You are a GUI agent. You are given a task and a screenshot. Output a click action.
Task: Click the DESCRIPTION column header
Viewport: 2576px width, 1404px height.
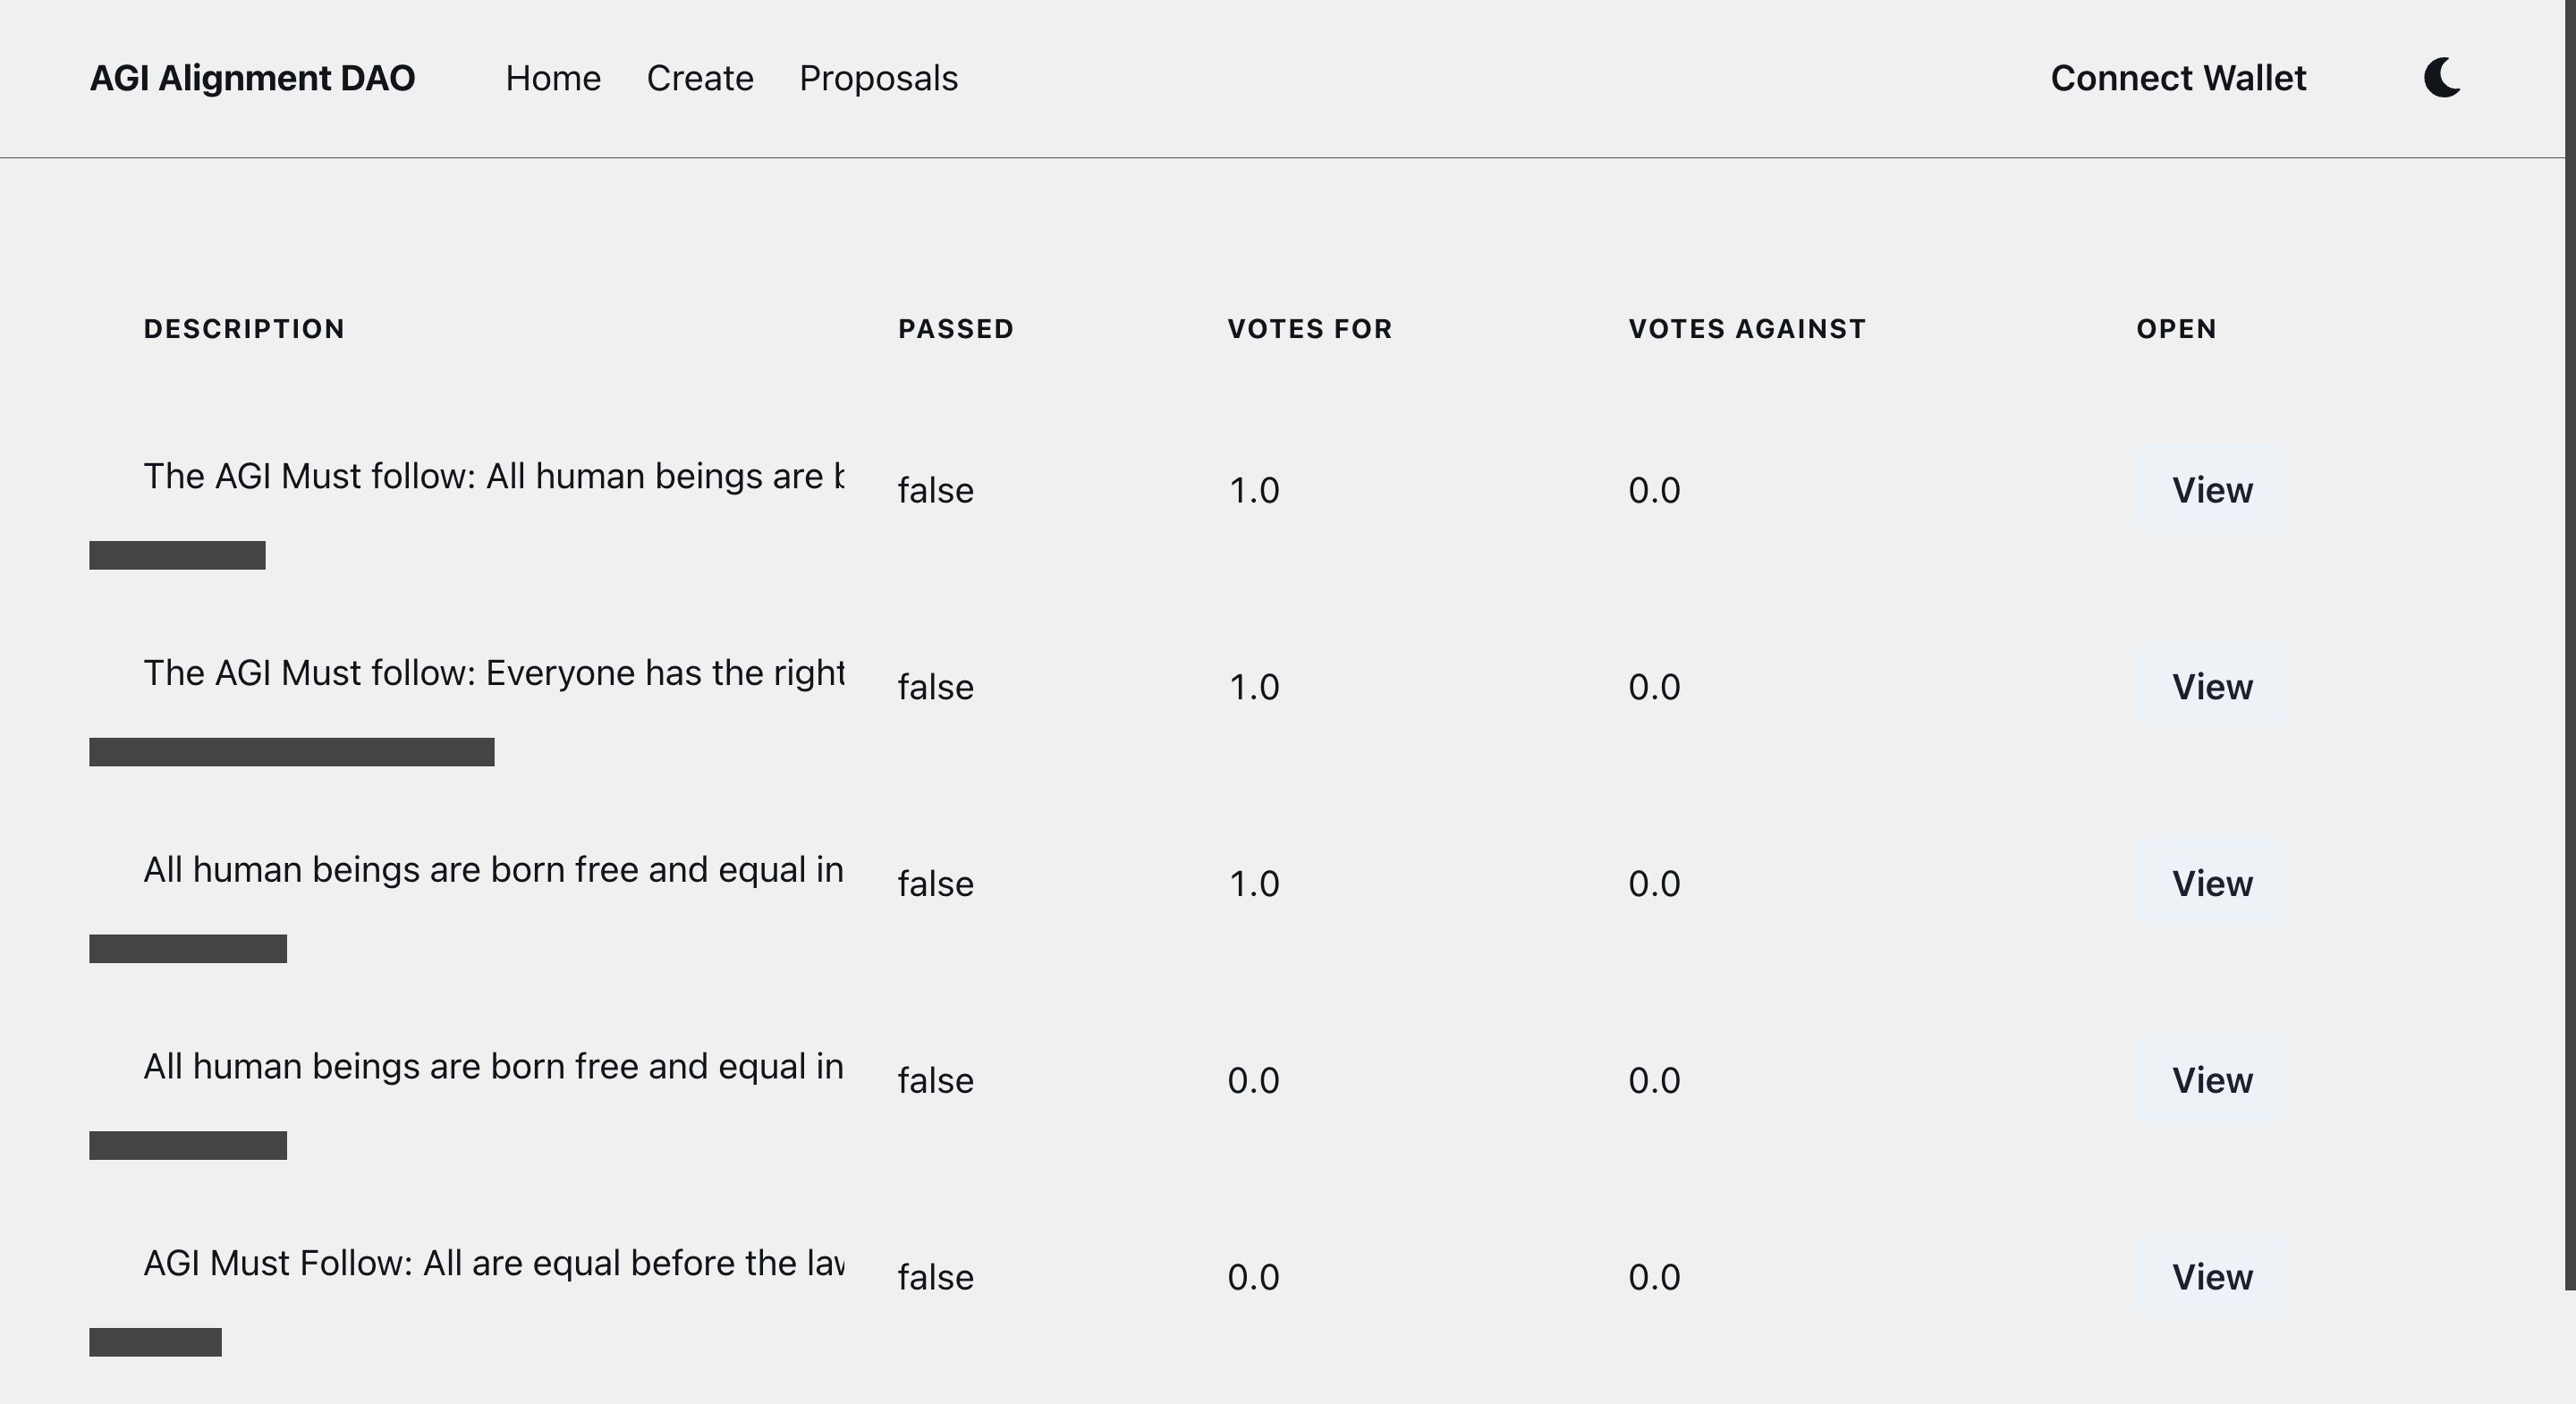click(x=244, y=329)
